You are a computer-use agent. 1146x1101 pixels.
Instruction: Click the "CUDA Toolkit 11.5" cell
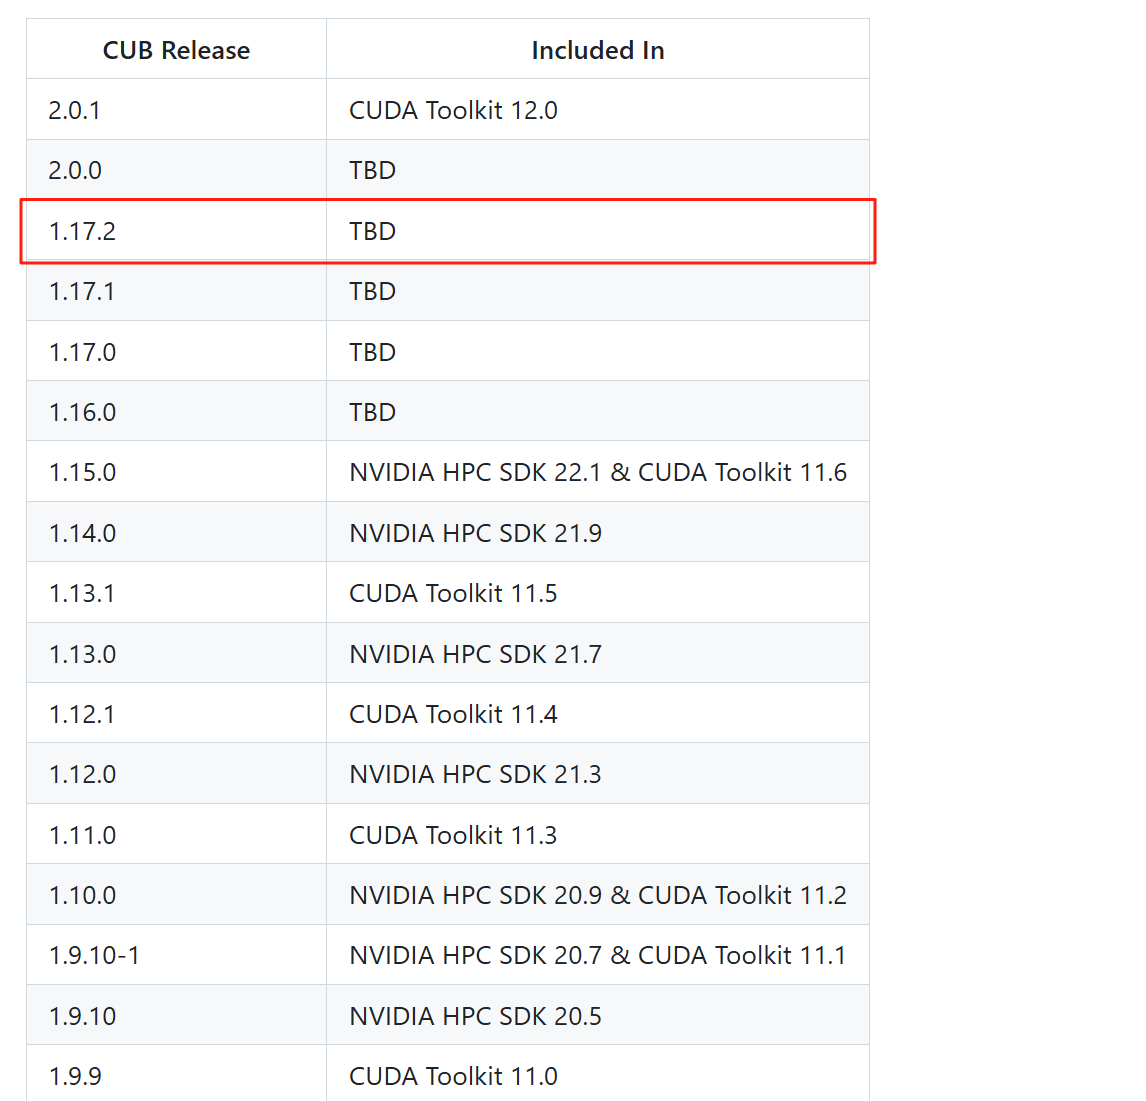click(598, 592)
